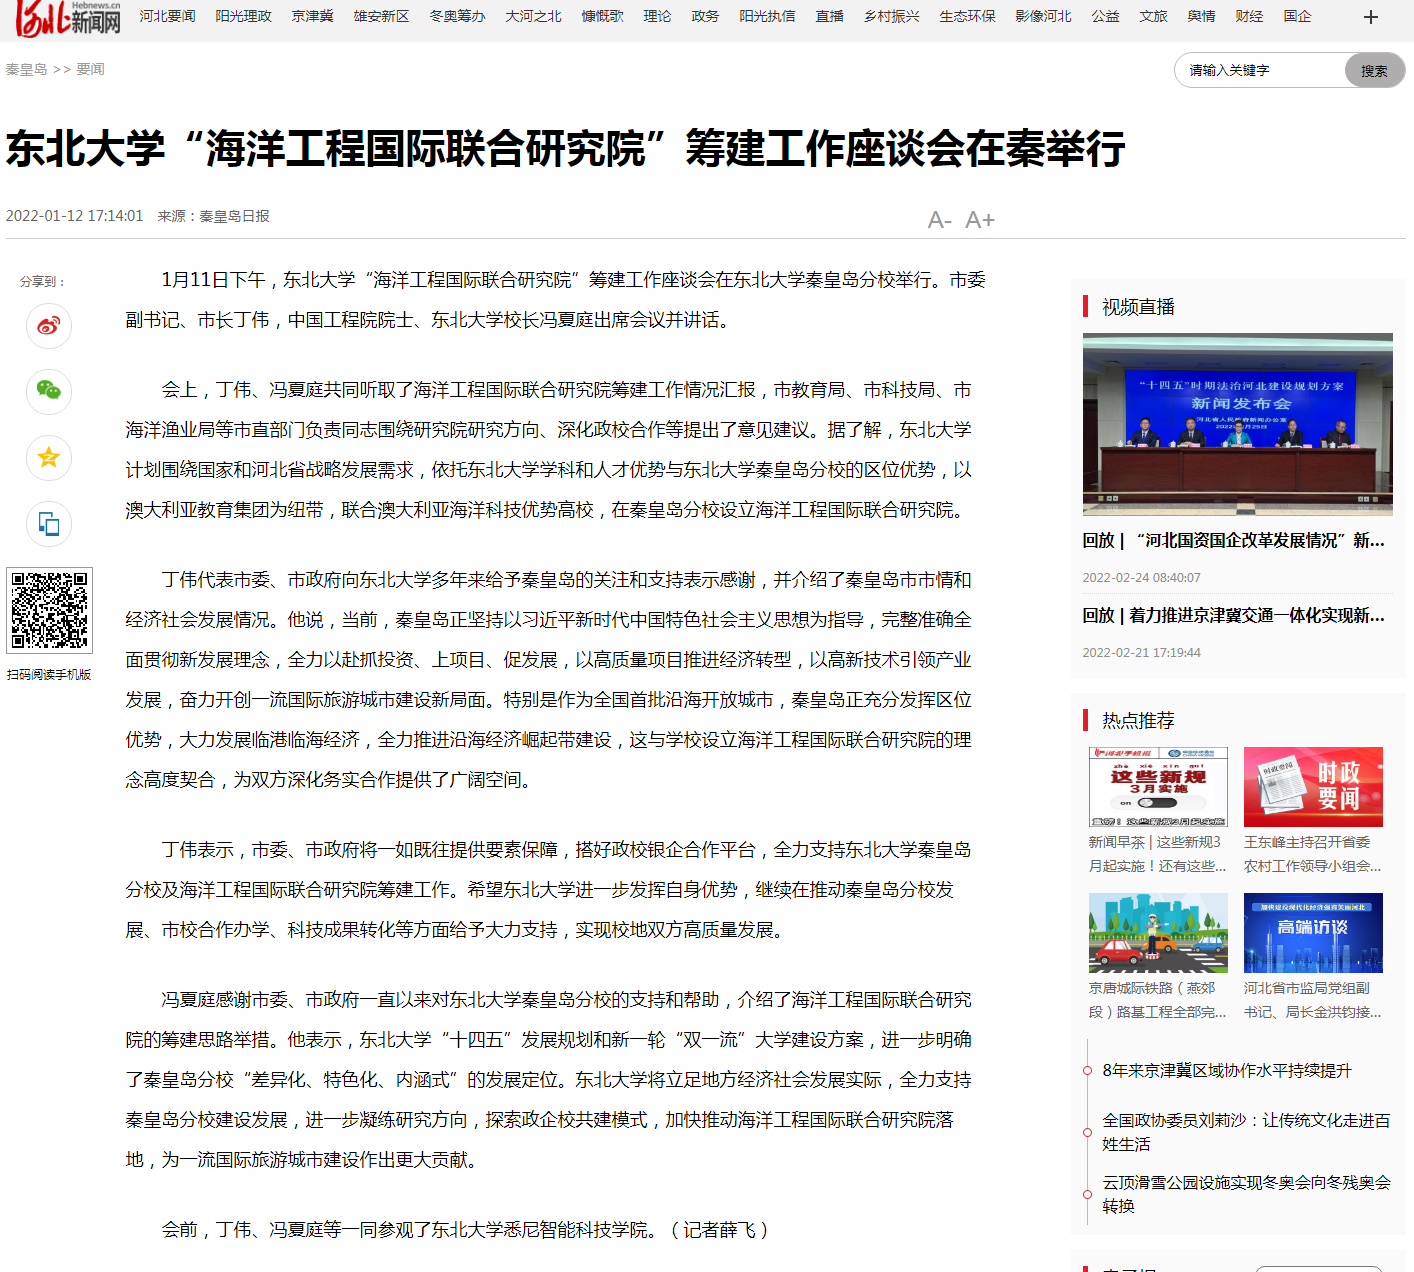This screenshot has height=1272, width=1414.
Task: Click timestamp 2022-02-21 17:19:44
Action: [x=1142, y=653]
